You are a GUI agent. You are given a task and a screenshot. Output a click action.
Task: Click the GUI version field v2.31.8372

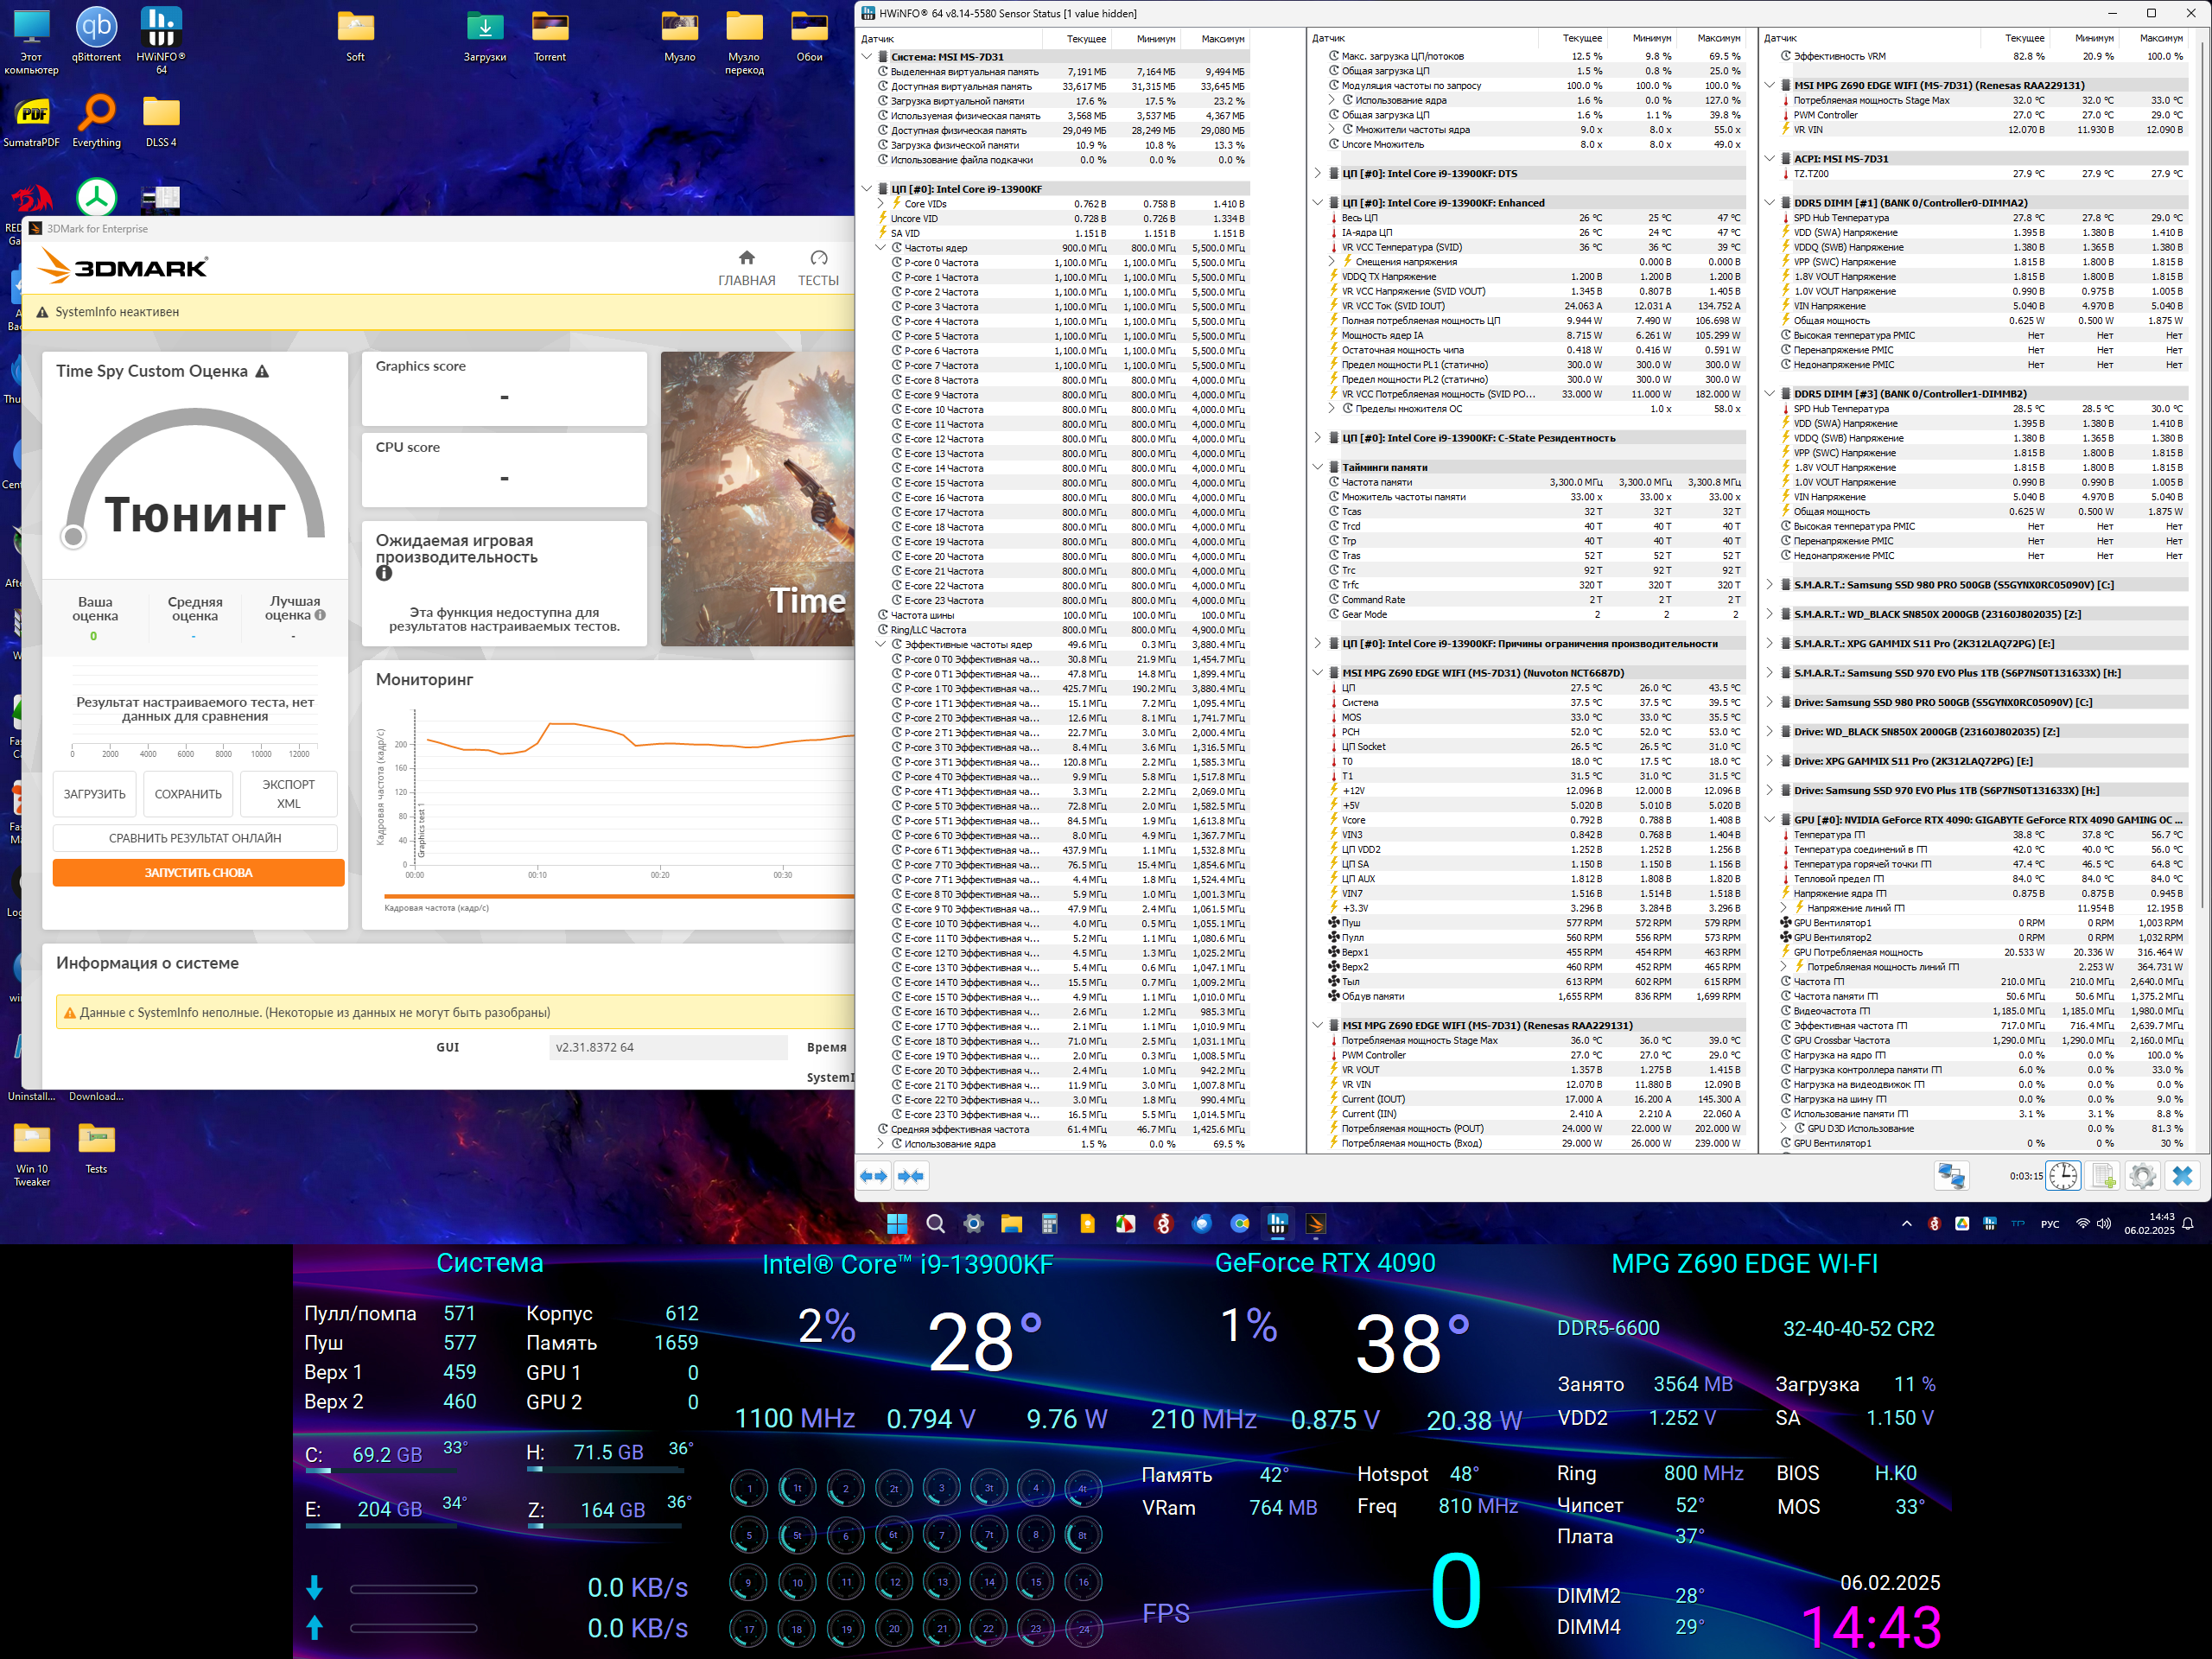[x=667, y=1047]
